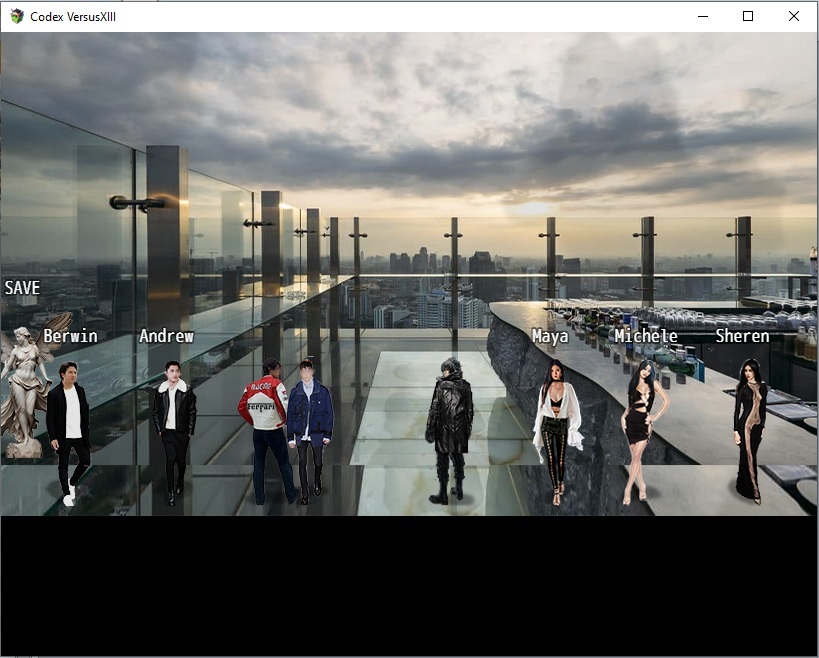Click the Maya name label

pos(550,336)
